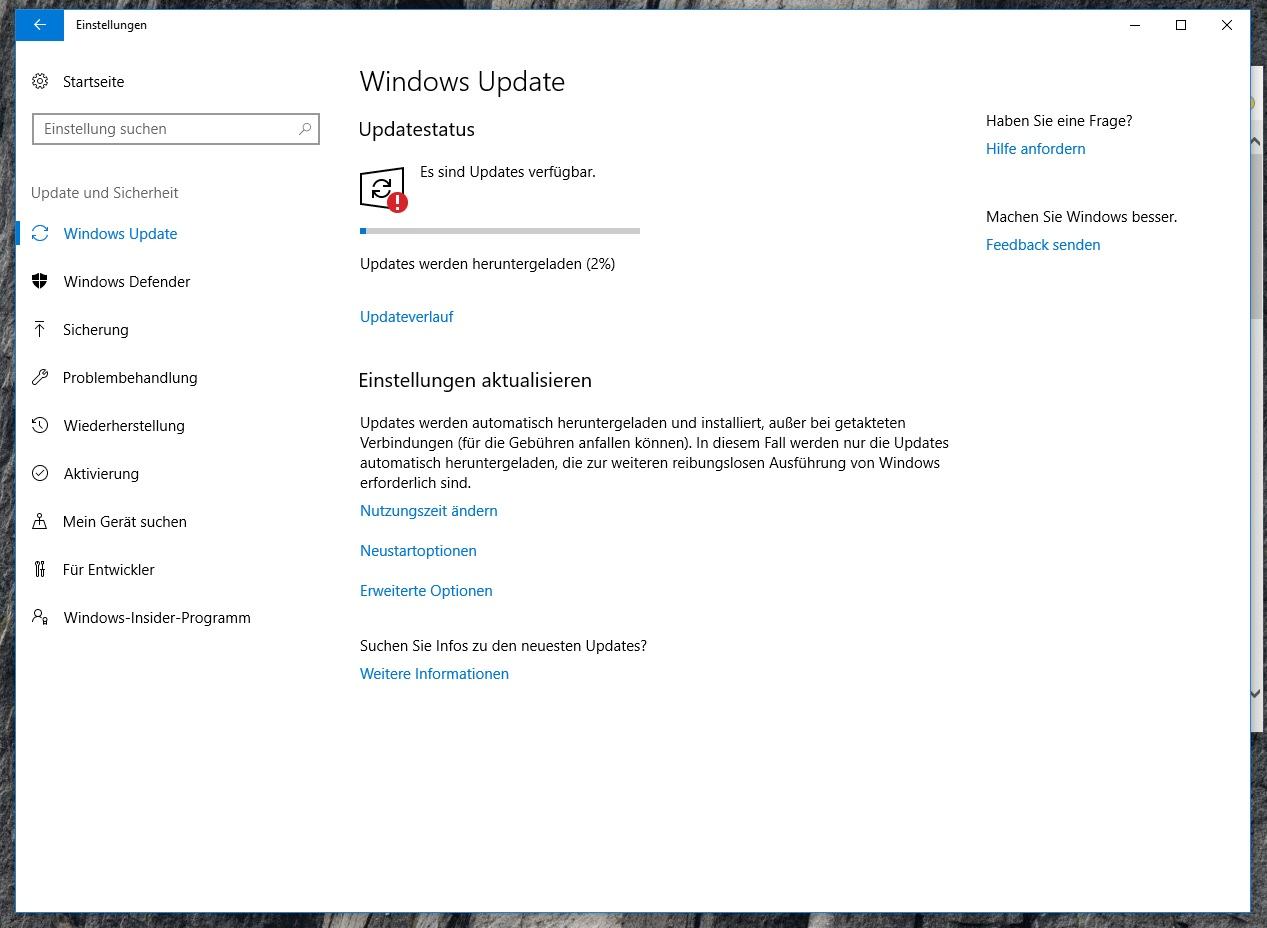The width and height of the screenshot is (1267, 928).
Task: Click 'Haben Sie eine Frage?' text
Action: [x=1059, y=121]
